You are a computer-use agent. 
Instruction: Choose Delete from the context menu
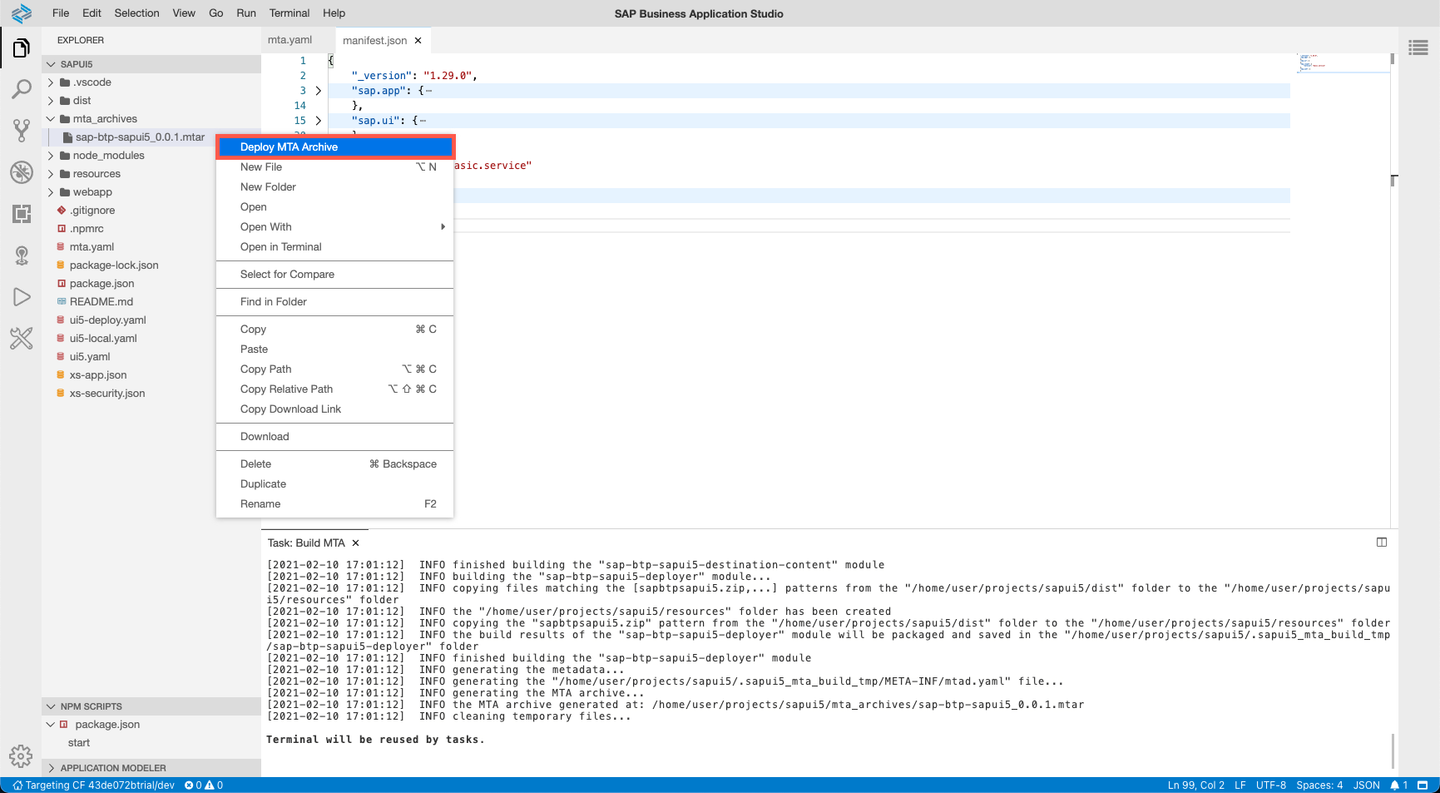click(x=335, y=464)
